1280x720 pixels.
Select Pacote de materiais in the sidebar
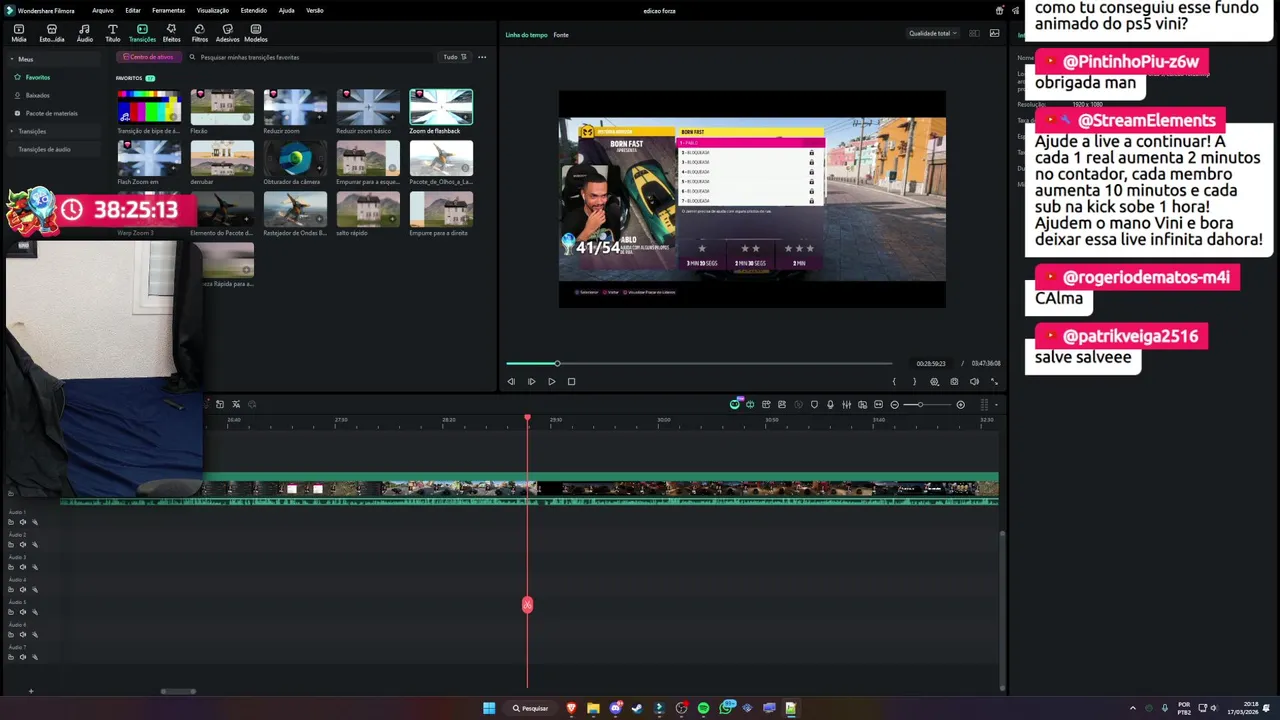[x=51, y=113]
